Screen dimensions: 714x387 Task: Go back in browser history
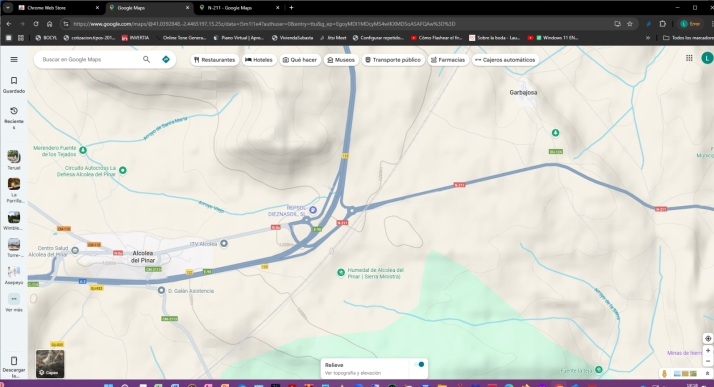(9, 24)
